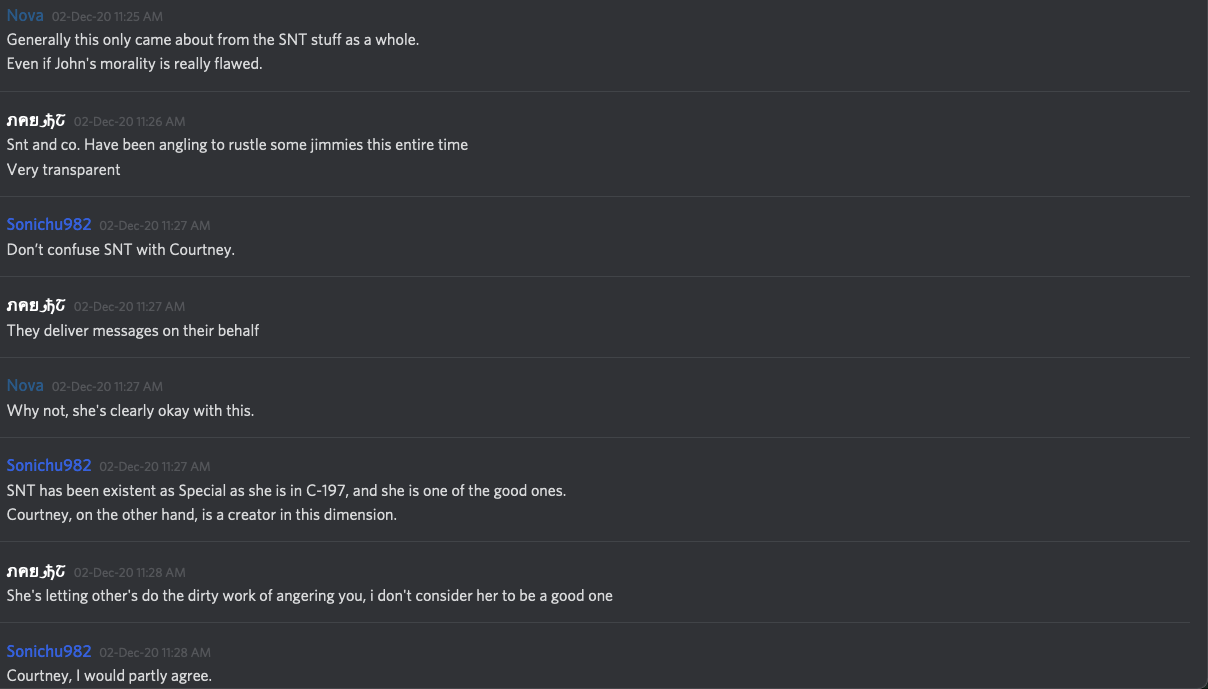Select 'They deliver messages on their behalf' text

pos(132,330)
